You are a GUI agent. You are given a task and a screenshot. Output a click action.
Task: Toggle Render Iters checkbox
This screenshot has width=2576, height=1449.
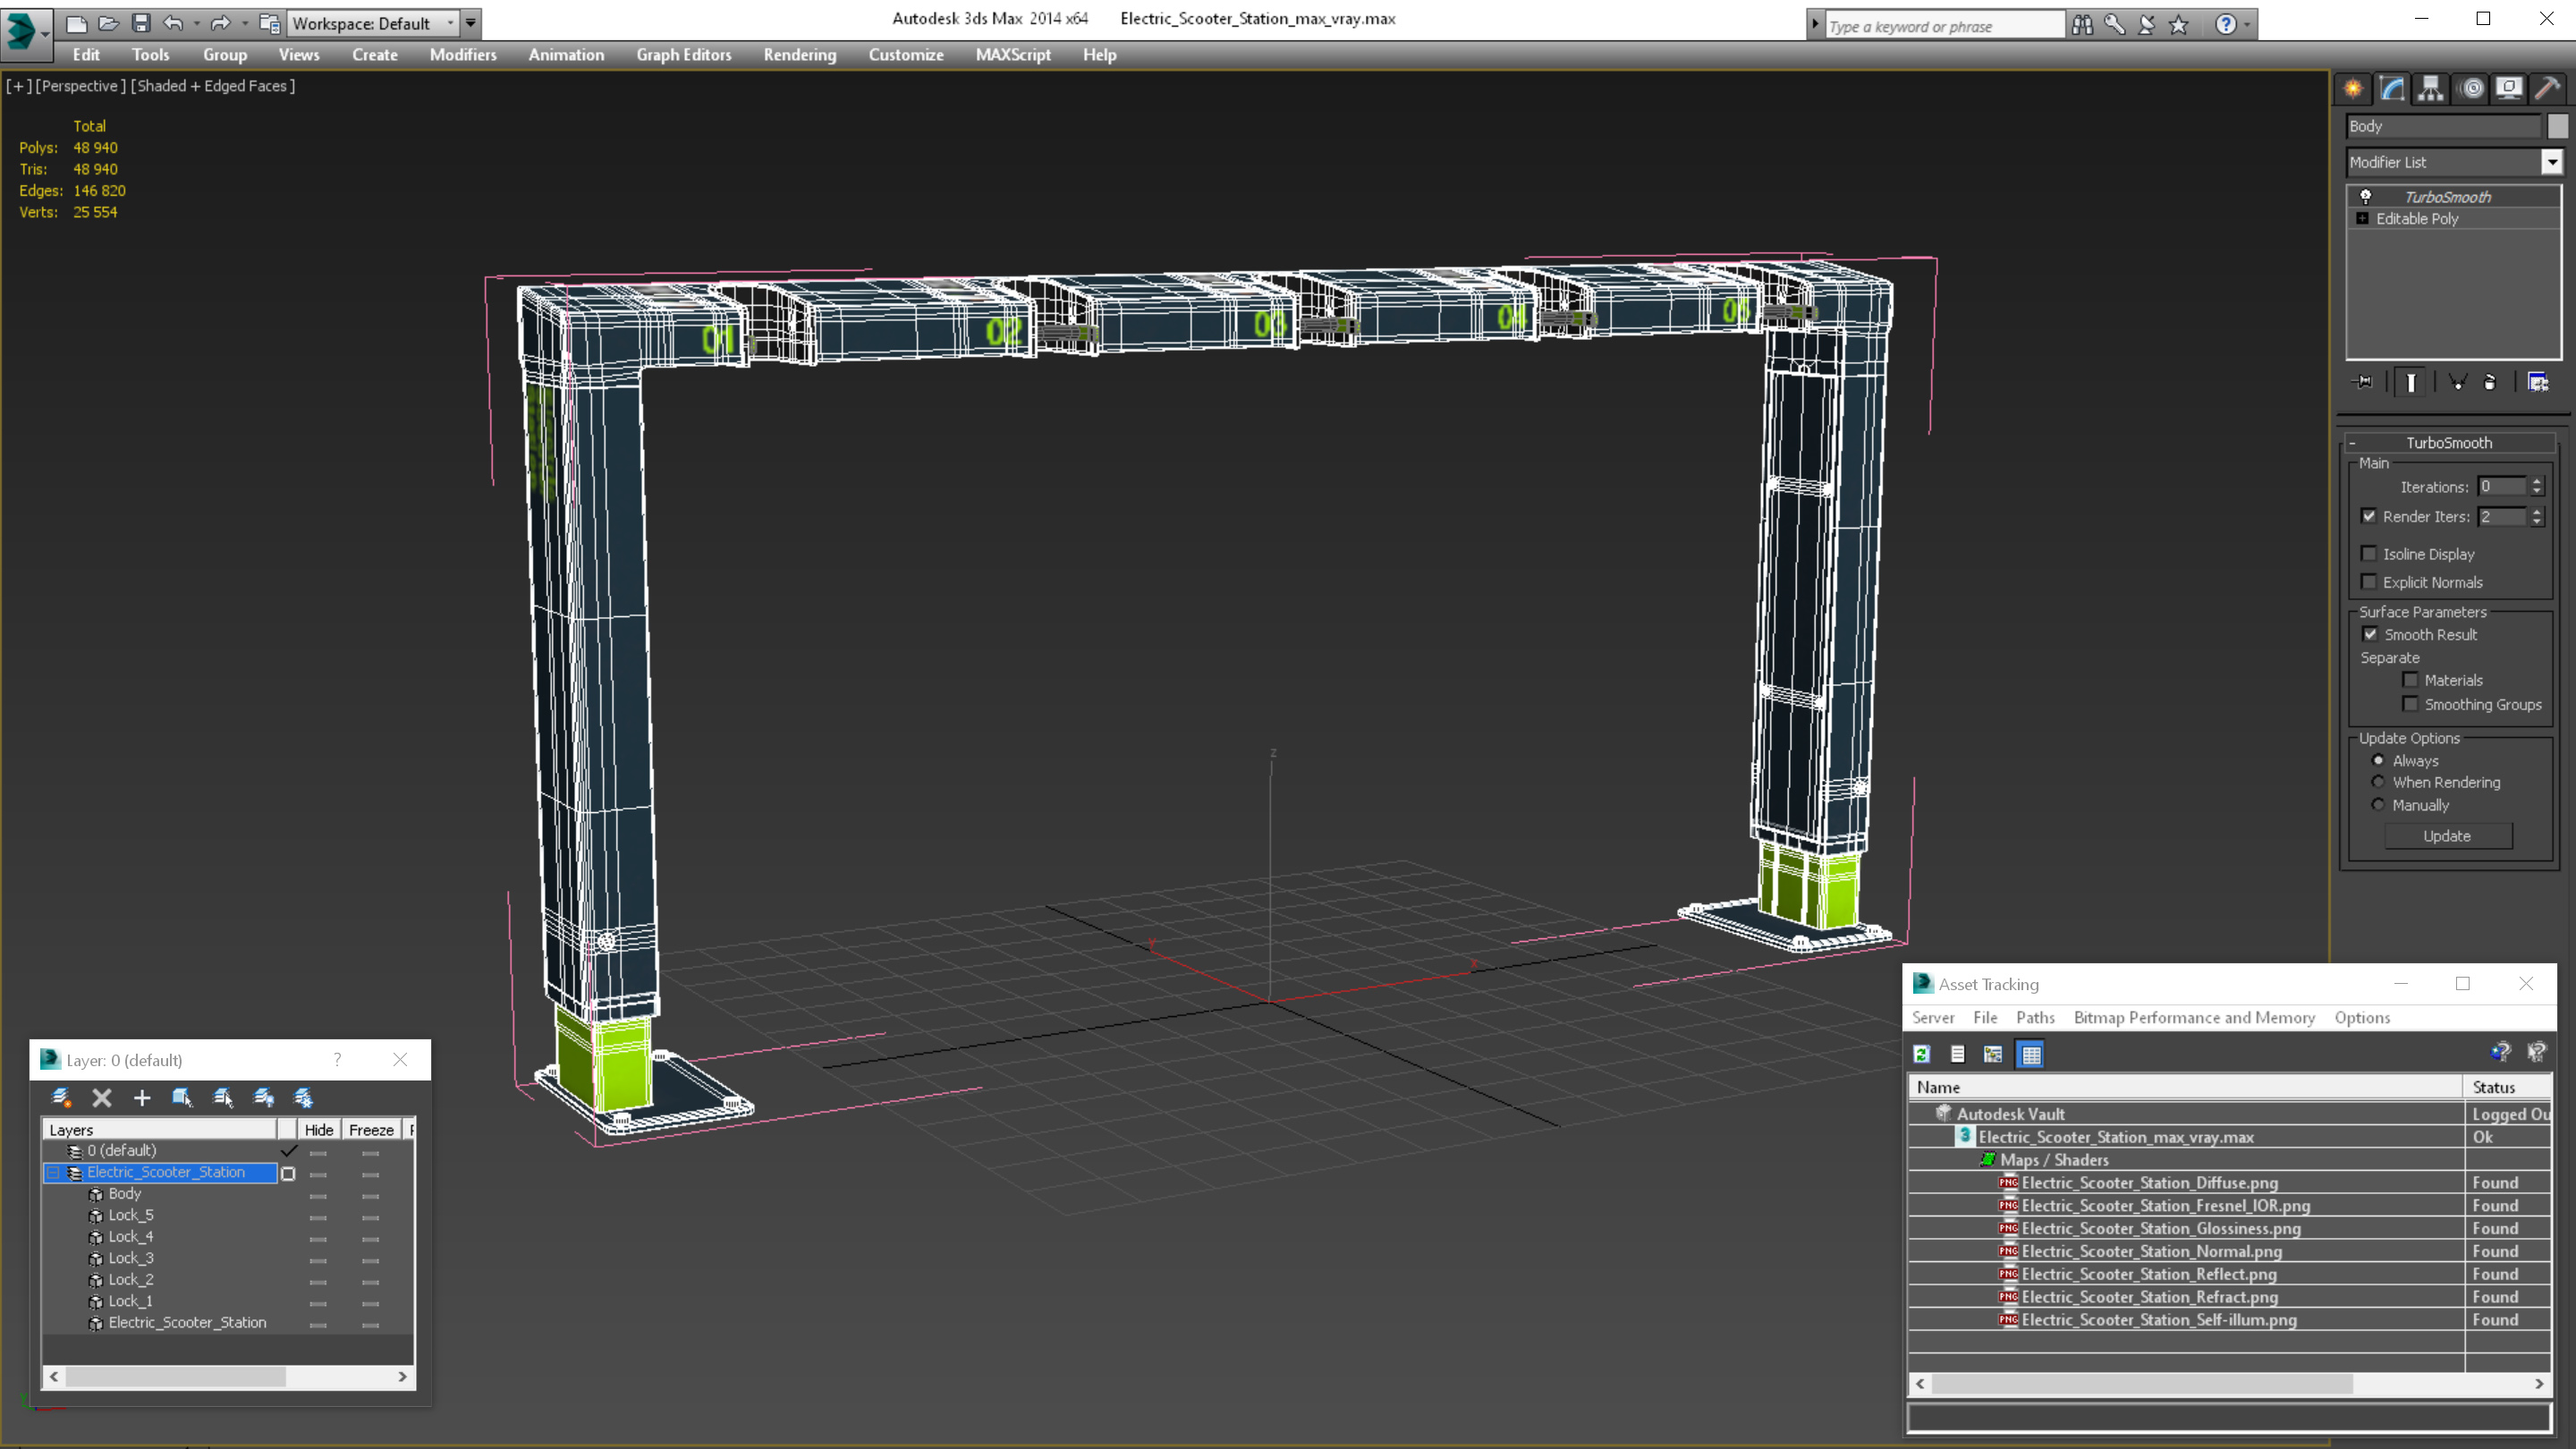tap(2368, 516)
